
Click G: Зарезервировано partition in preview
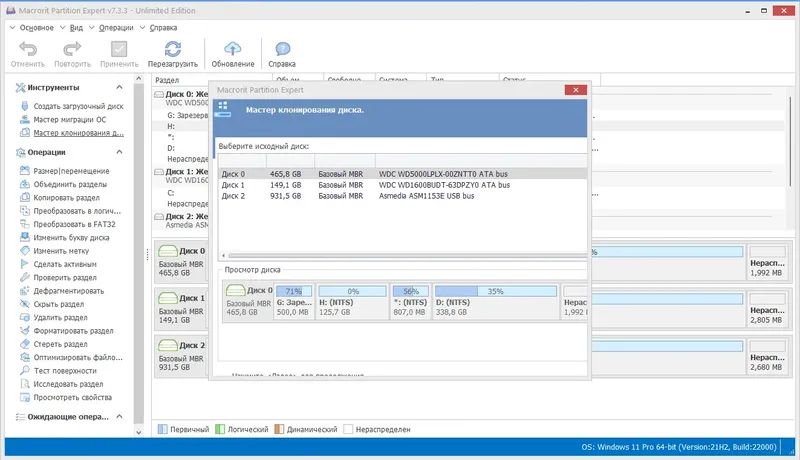294,301
